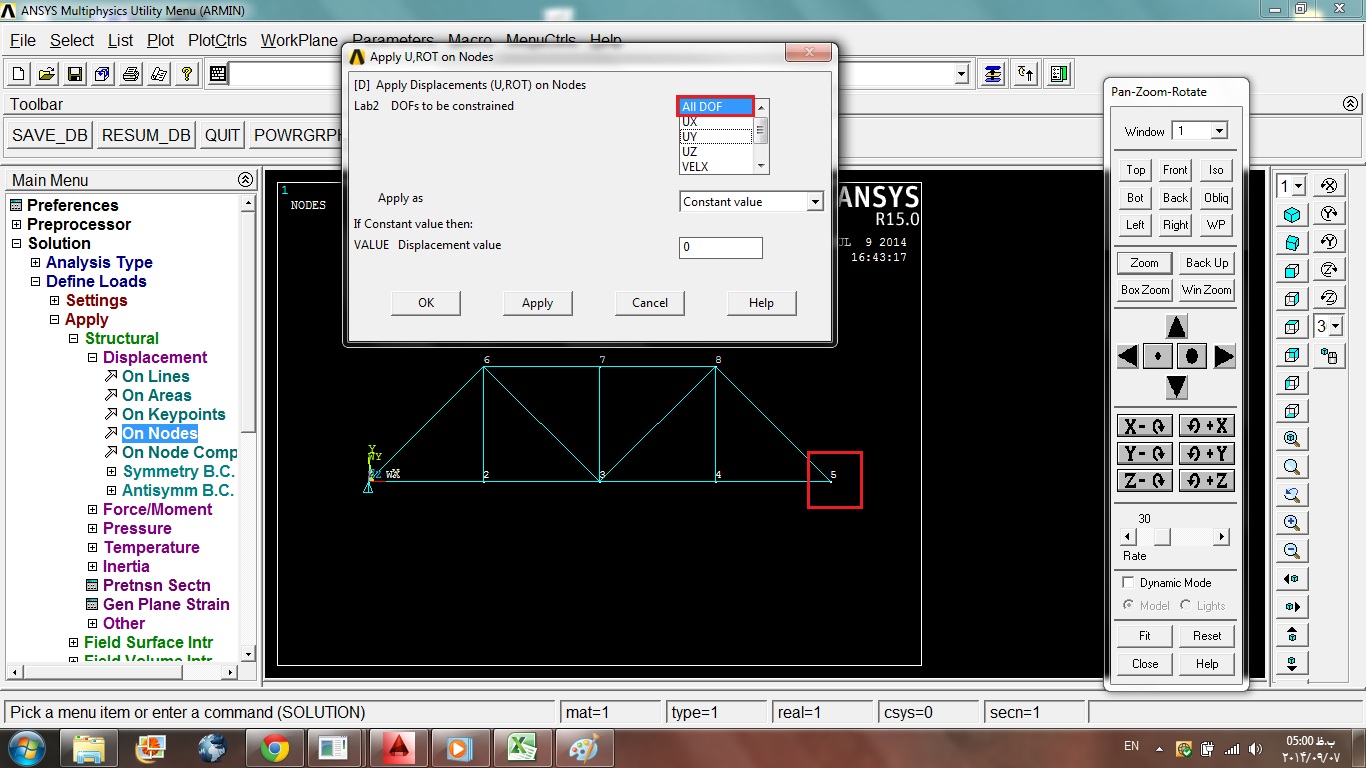The image size is (1366, 768).
Task: Collapse the Solution tree node
Action: click(16, 244)
